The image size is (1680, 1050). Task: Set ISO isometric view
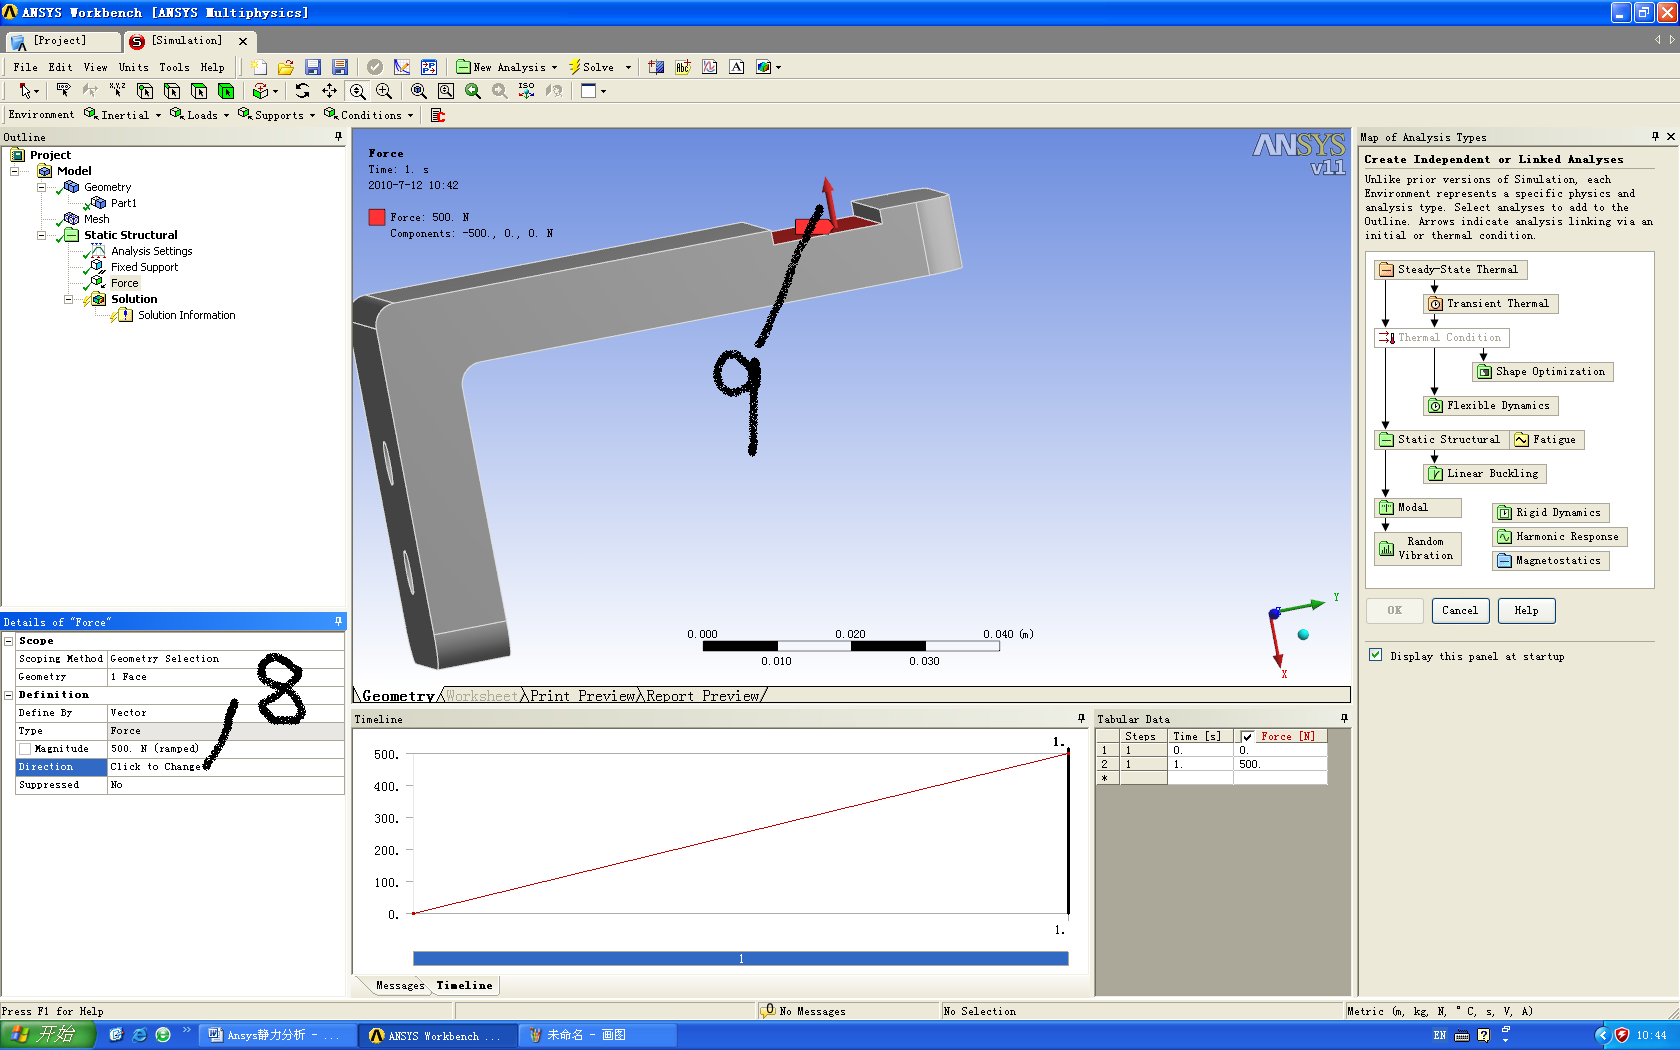coord(527,91)
